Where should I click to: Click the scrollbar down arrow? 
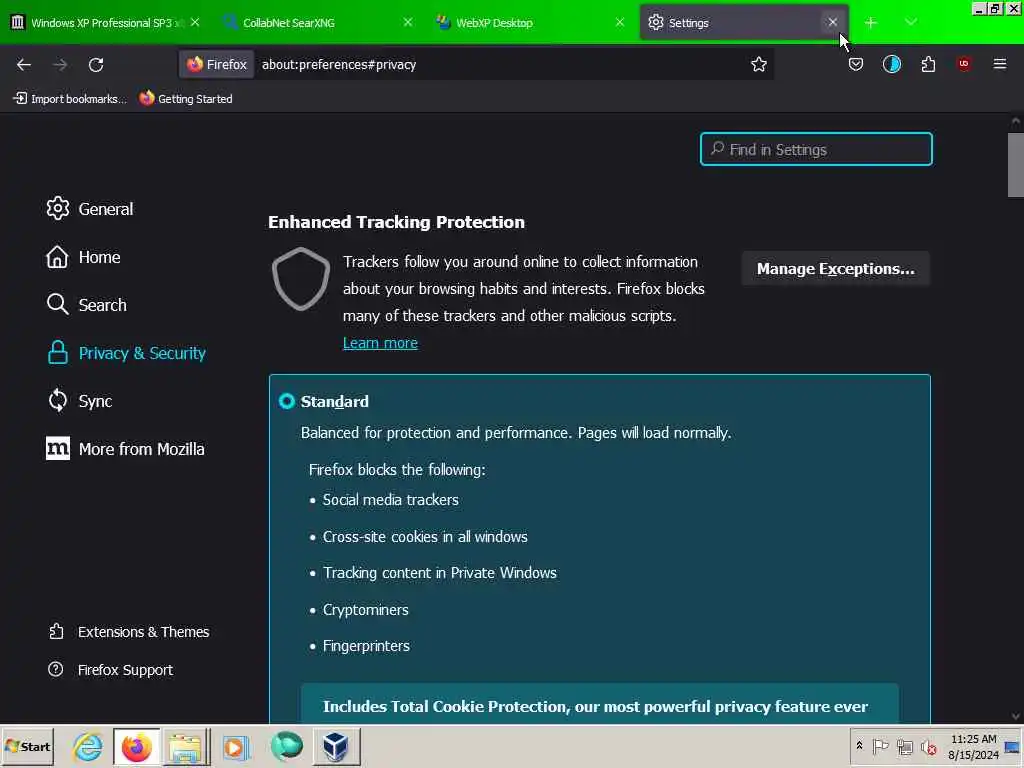[1015, 716]
